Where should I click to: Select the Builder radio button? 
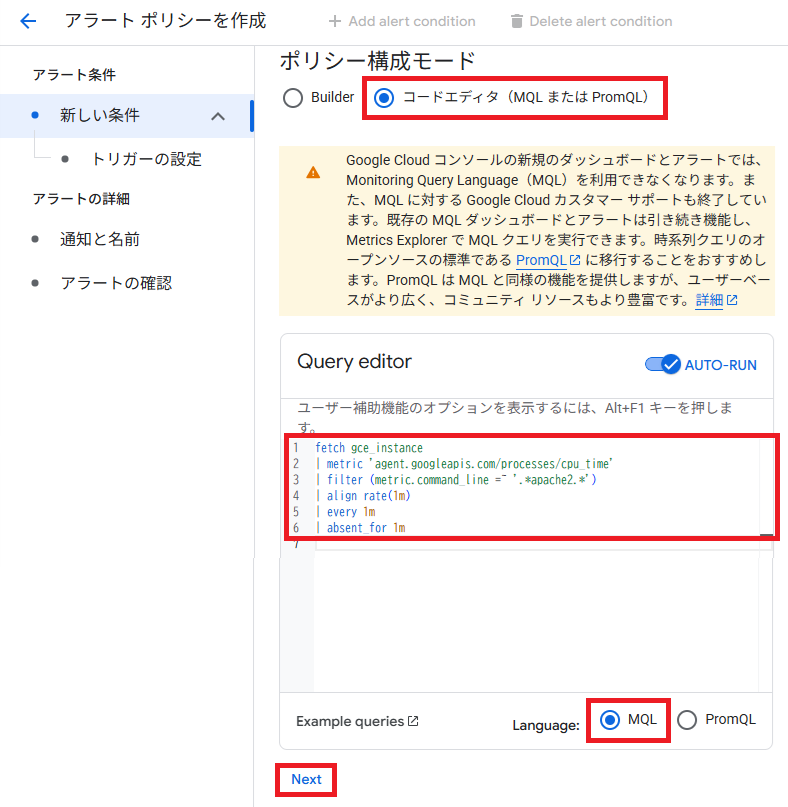(293, 98)
